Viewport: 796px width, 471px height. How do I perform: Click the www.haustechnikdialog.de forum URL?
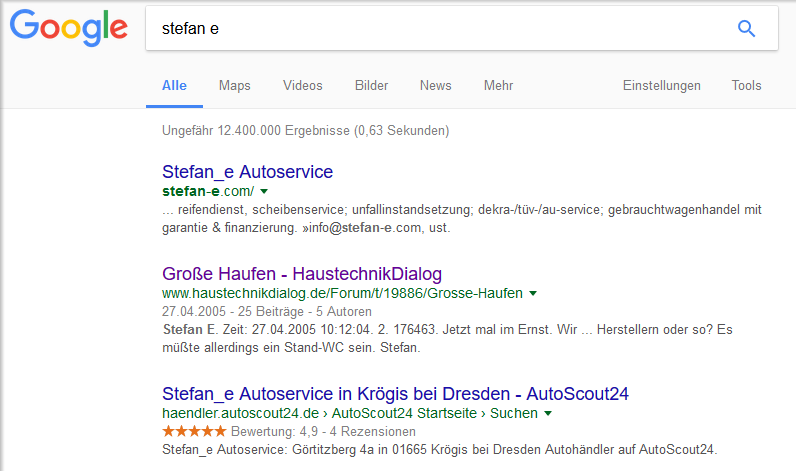(342, 293)
